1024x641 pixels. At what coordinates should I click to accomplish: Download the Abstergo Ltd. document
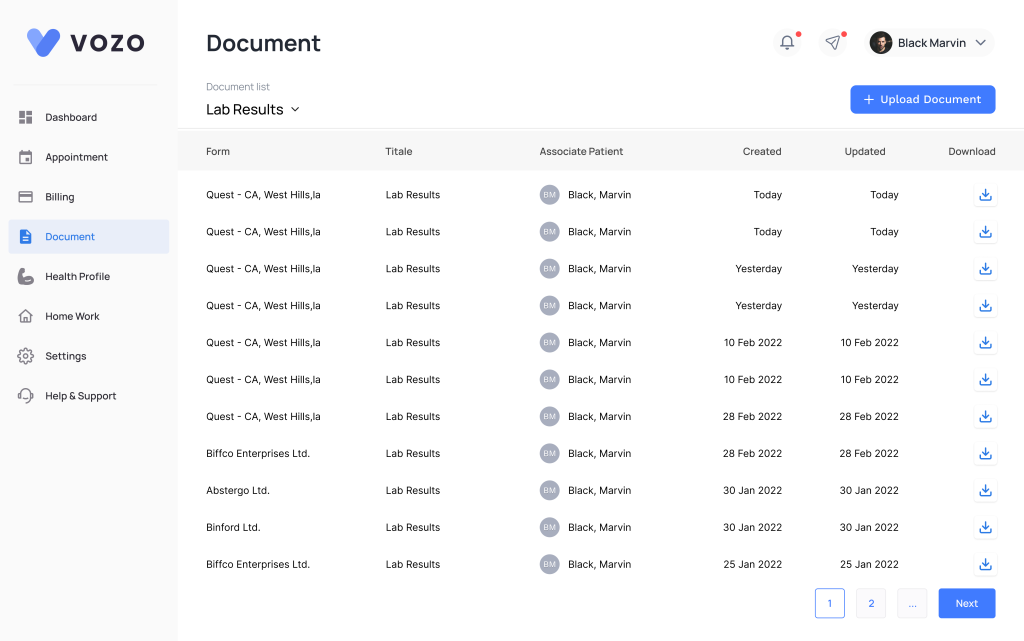[985, 491]
